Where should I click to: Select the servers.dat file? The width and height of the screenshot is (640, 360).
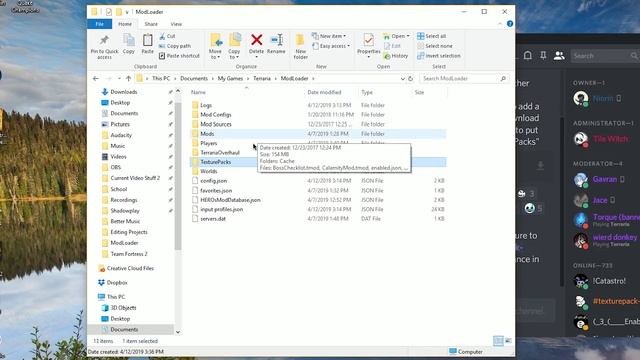pos(213,219)
